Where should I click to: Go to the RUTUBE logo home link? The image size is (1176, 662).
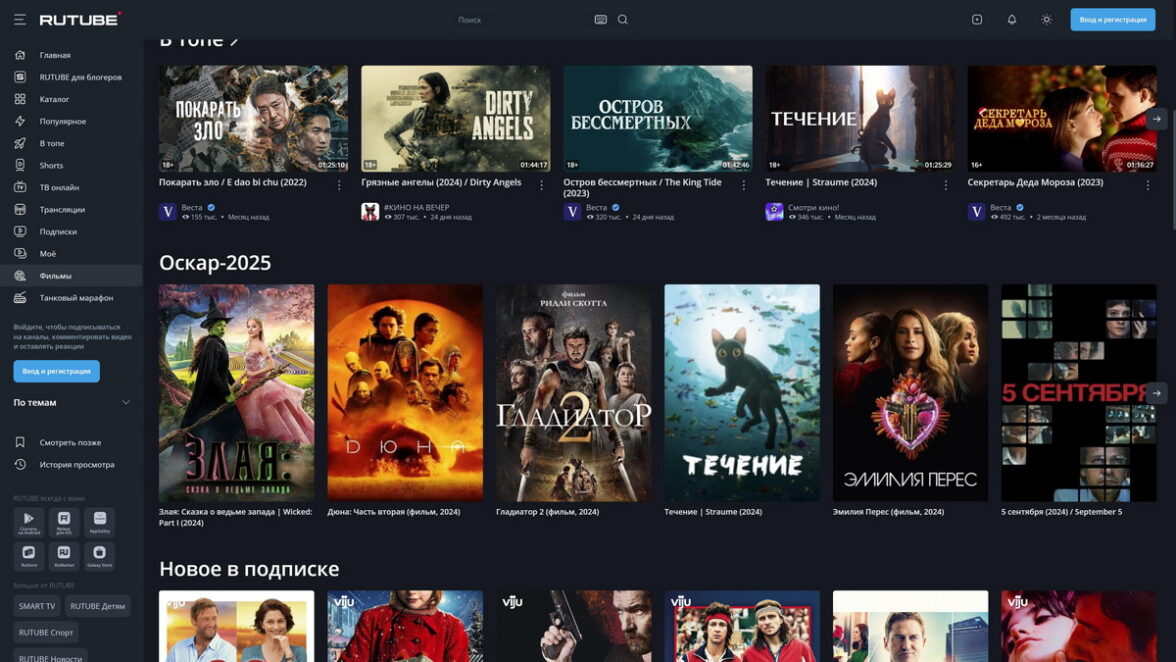80,19
